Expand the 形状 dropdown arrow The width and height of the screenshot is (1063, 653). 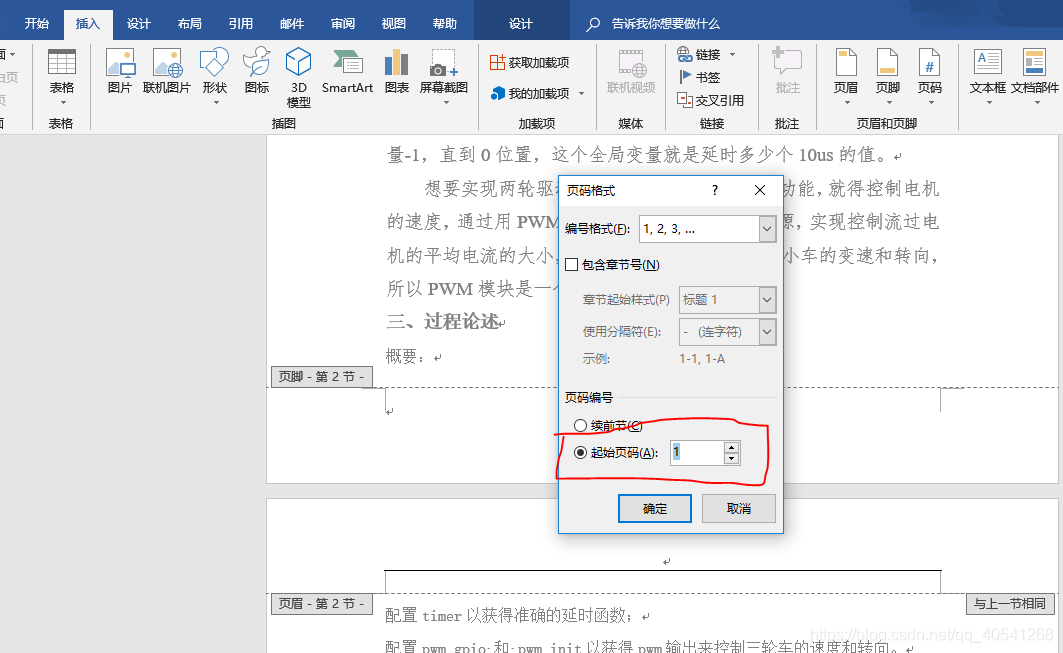(x=216, y=103)
